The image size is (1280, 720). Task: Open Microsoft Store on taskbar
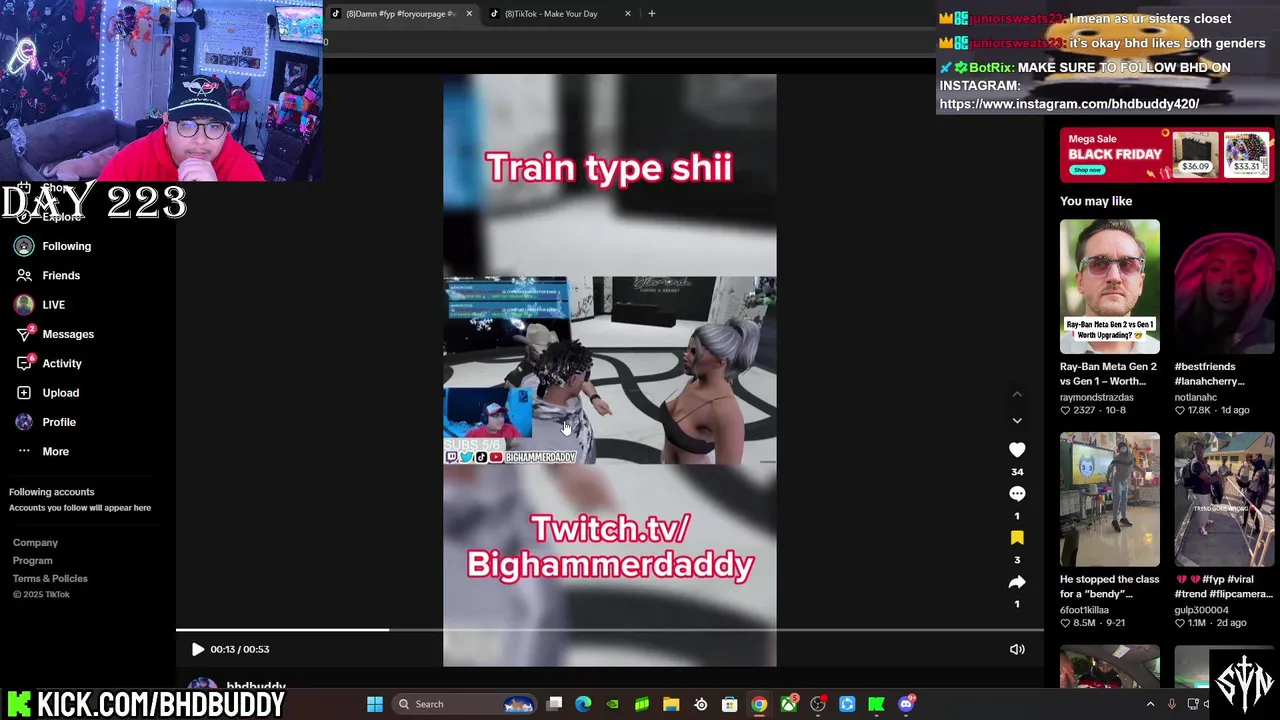pos(730,704)
